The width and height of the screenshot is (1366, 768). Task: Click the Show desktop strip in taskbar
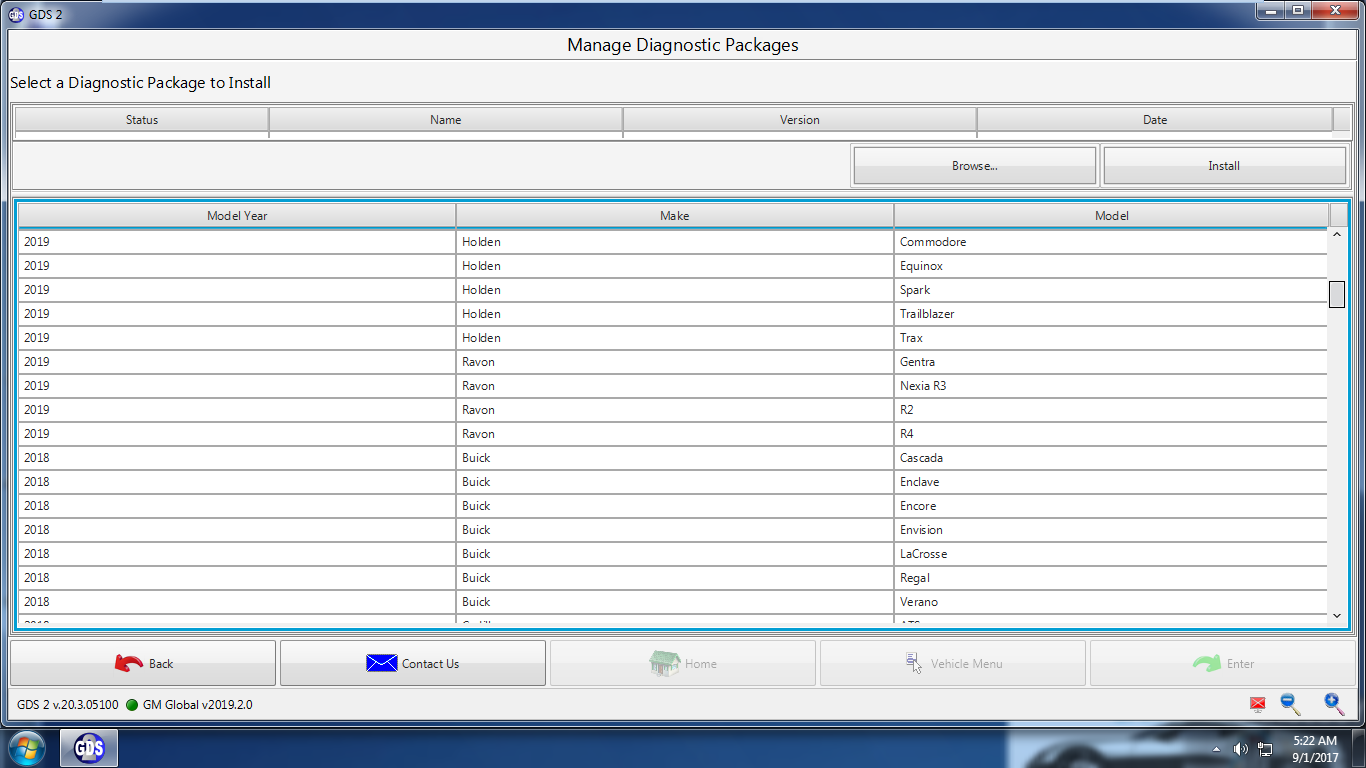[x=1359, y=748]
